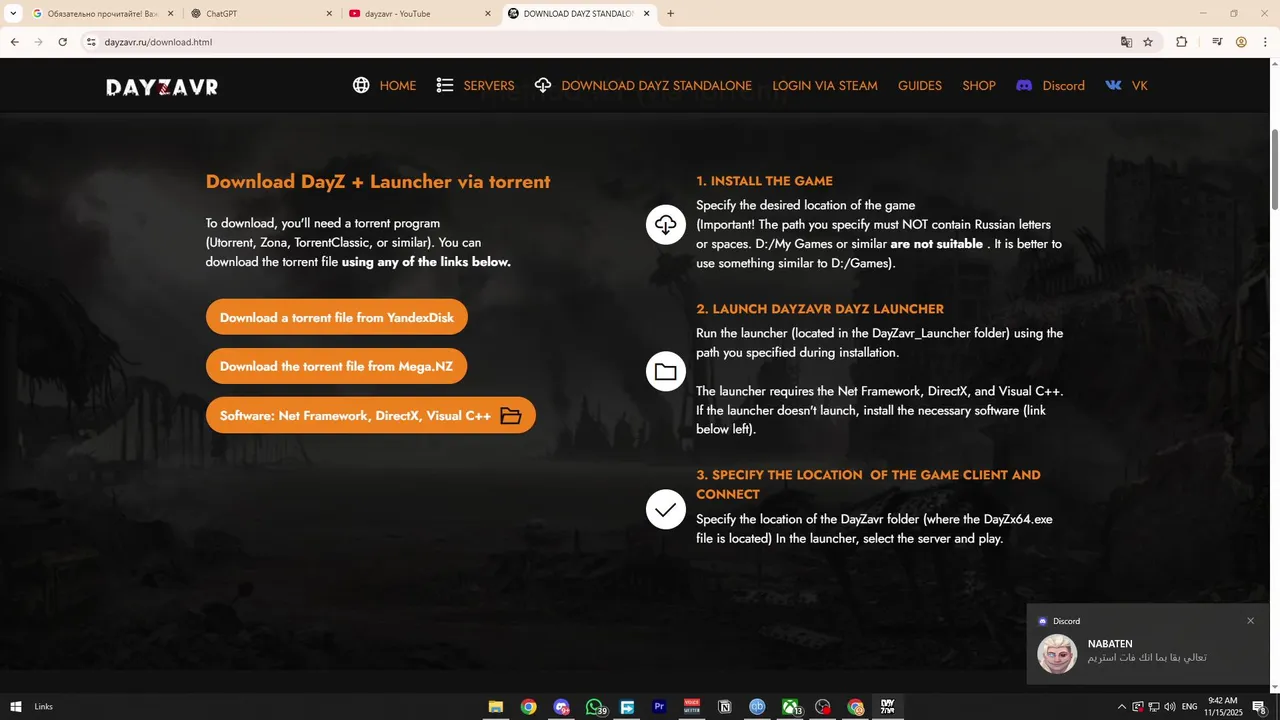This screenshot has height=720, width=1280.
Task: Click the Google Translate icon in the address bar
Action: pyautogui.click(x=1127, y=42)
